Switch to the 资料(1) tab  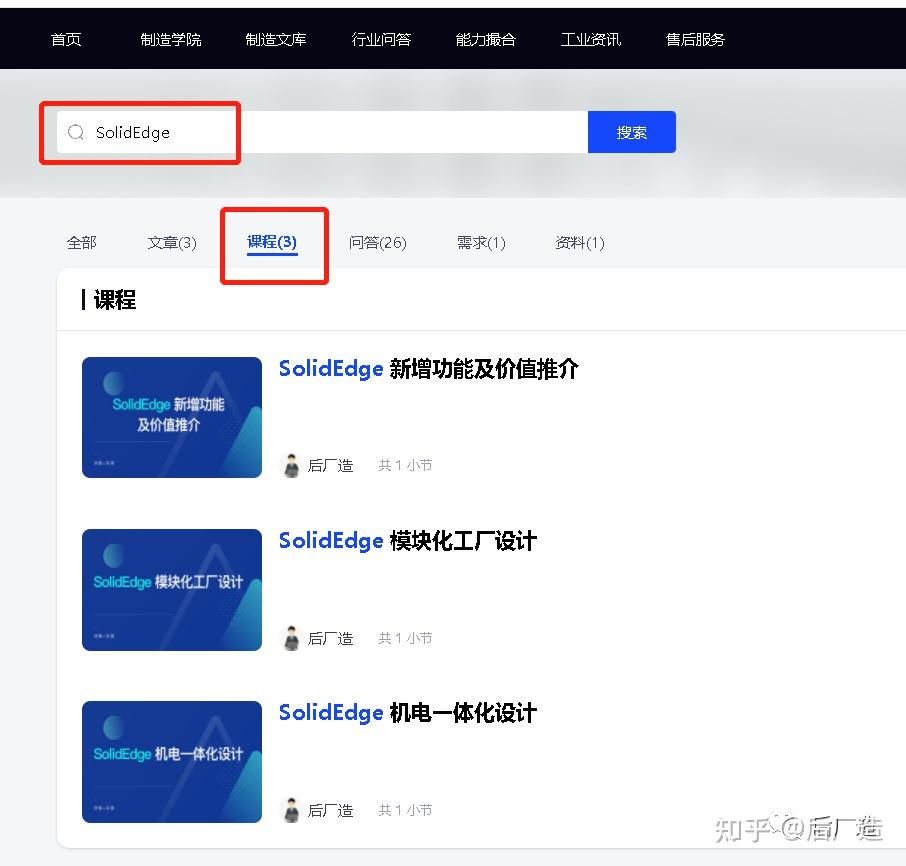pos(579,242)
